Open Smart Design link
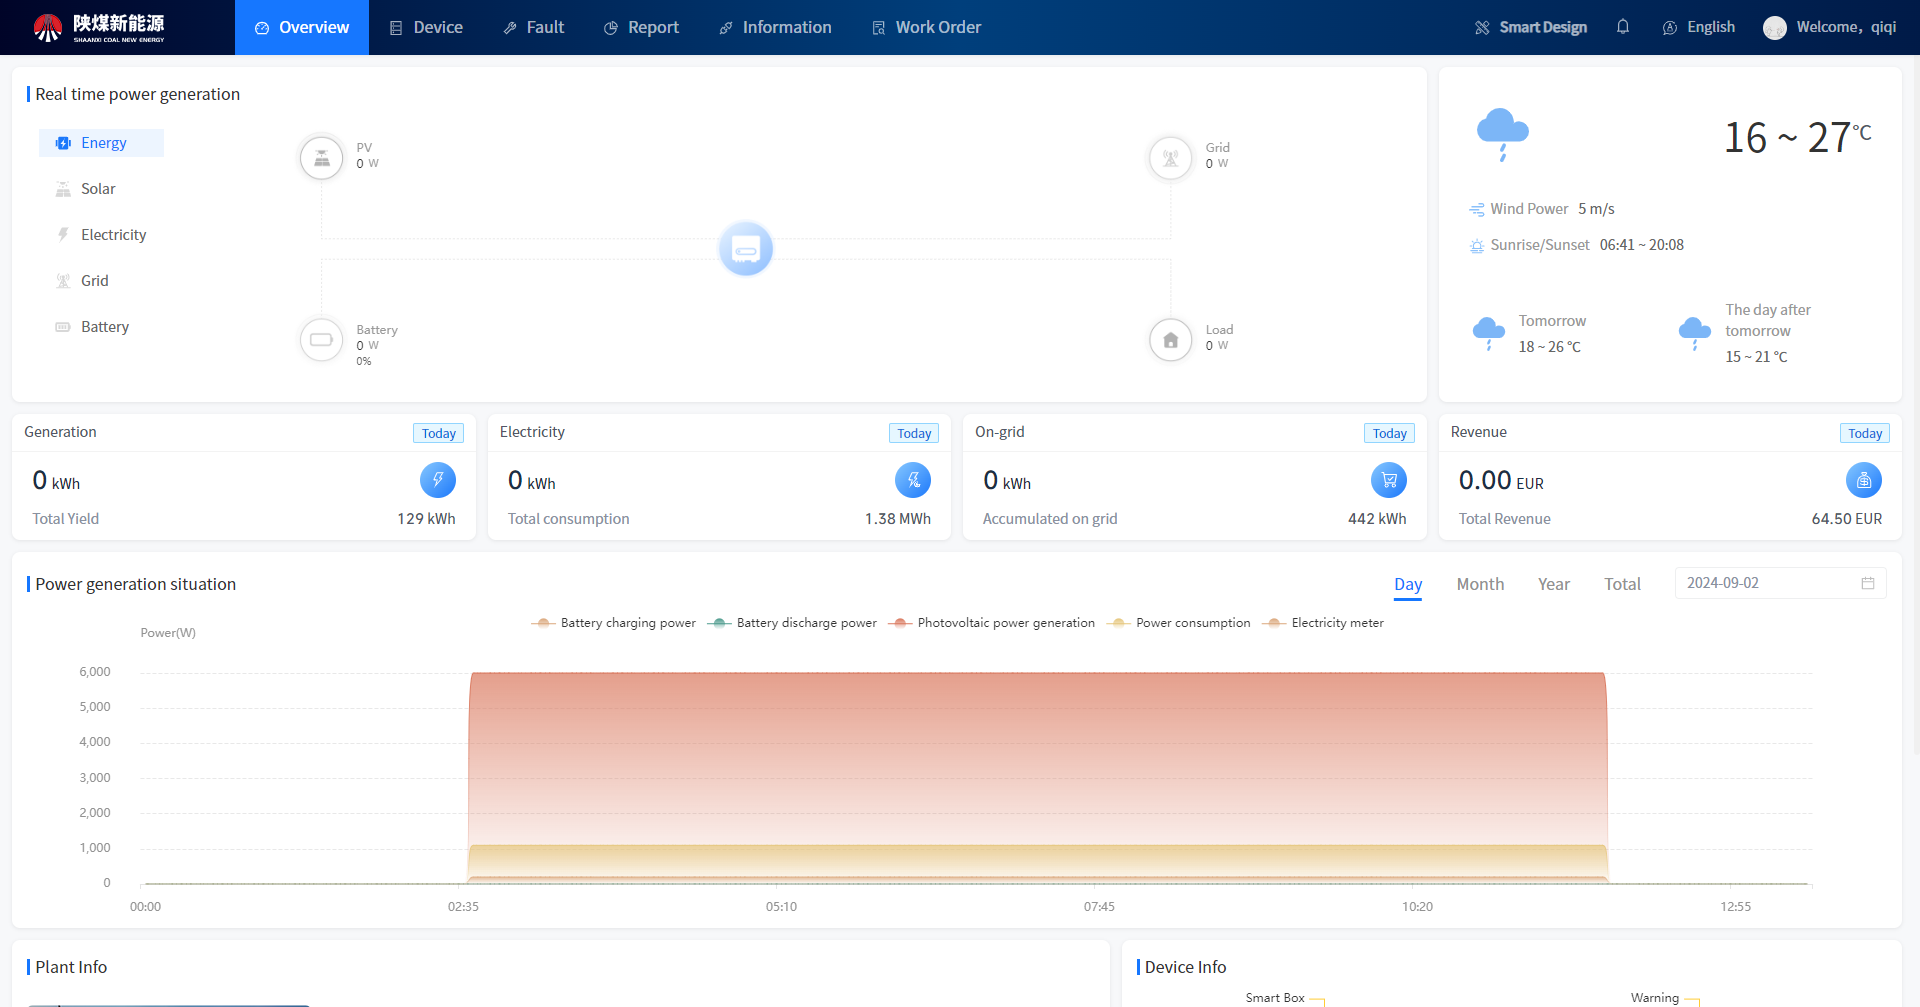The width and height of the screenshot is (1920, 1007). tap(1531, 27)
